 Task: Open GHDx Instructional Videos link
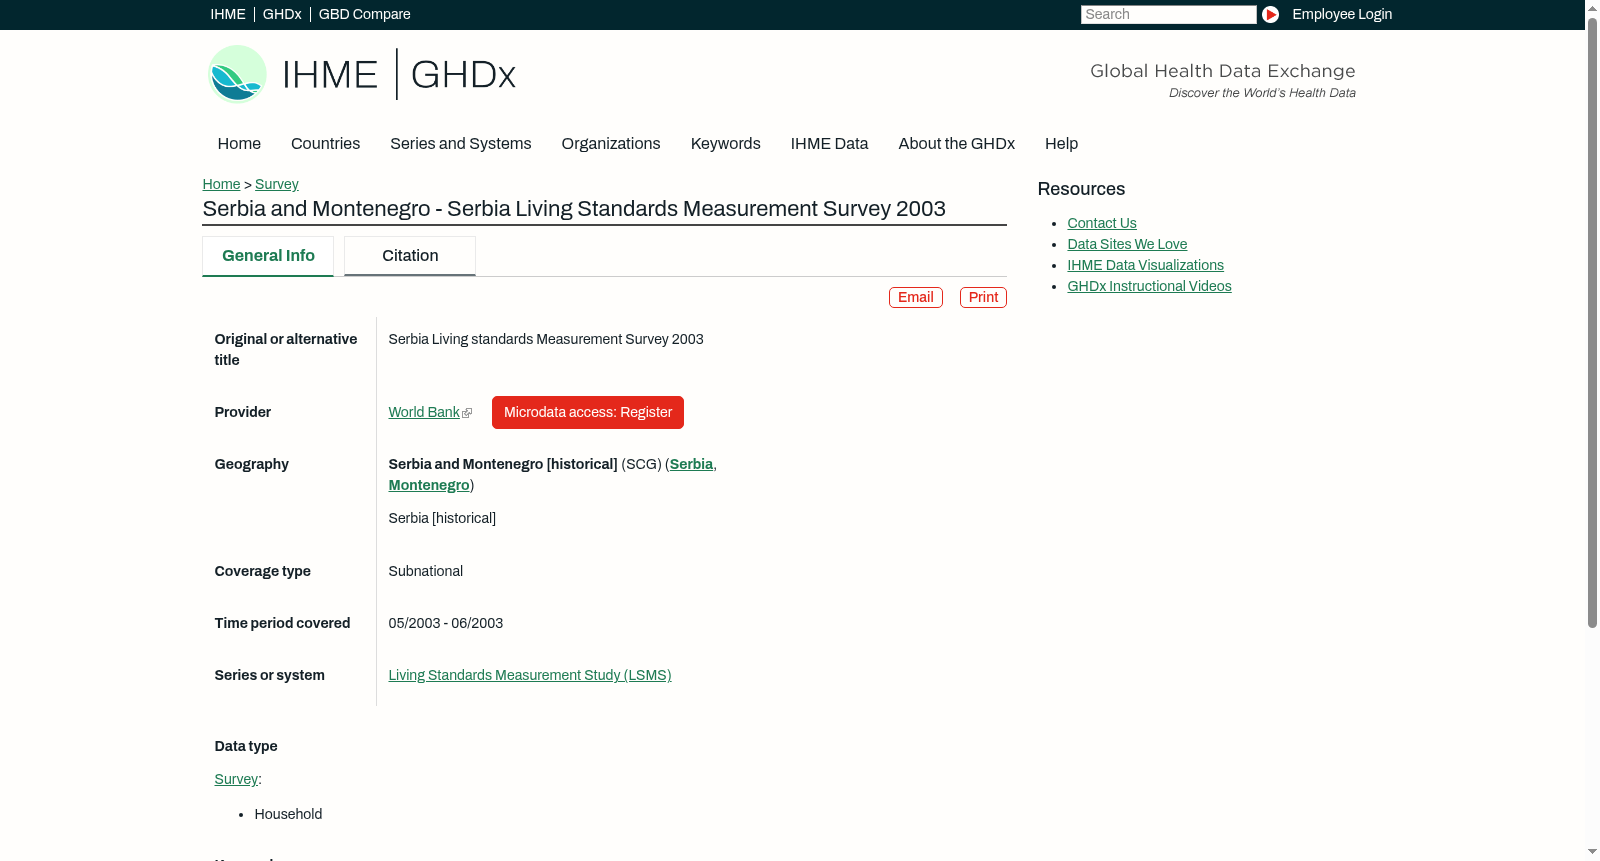click(1149, 287)
